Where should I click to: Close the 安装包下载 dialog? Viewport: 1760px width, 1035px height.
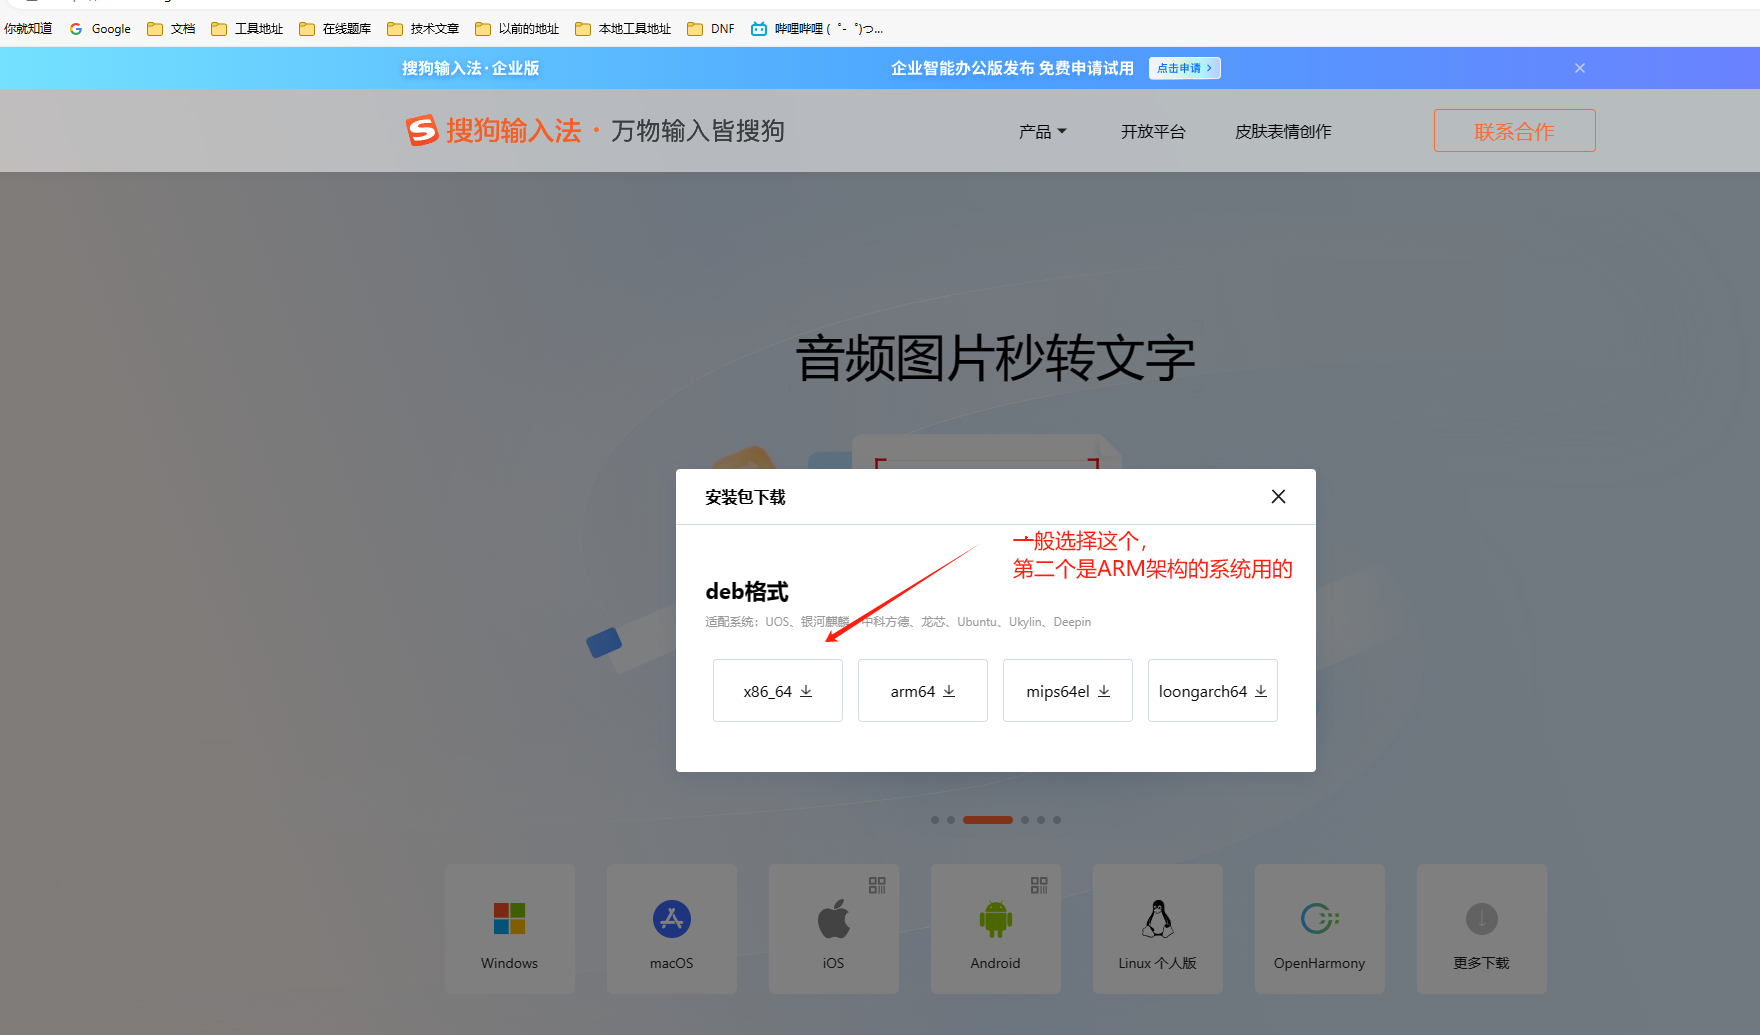pos(1278,497)
